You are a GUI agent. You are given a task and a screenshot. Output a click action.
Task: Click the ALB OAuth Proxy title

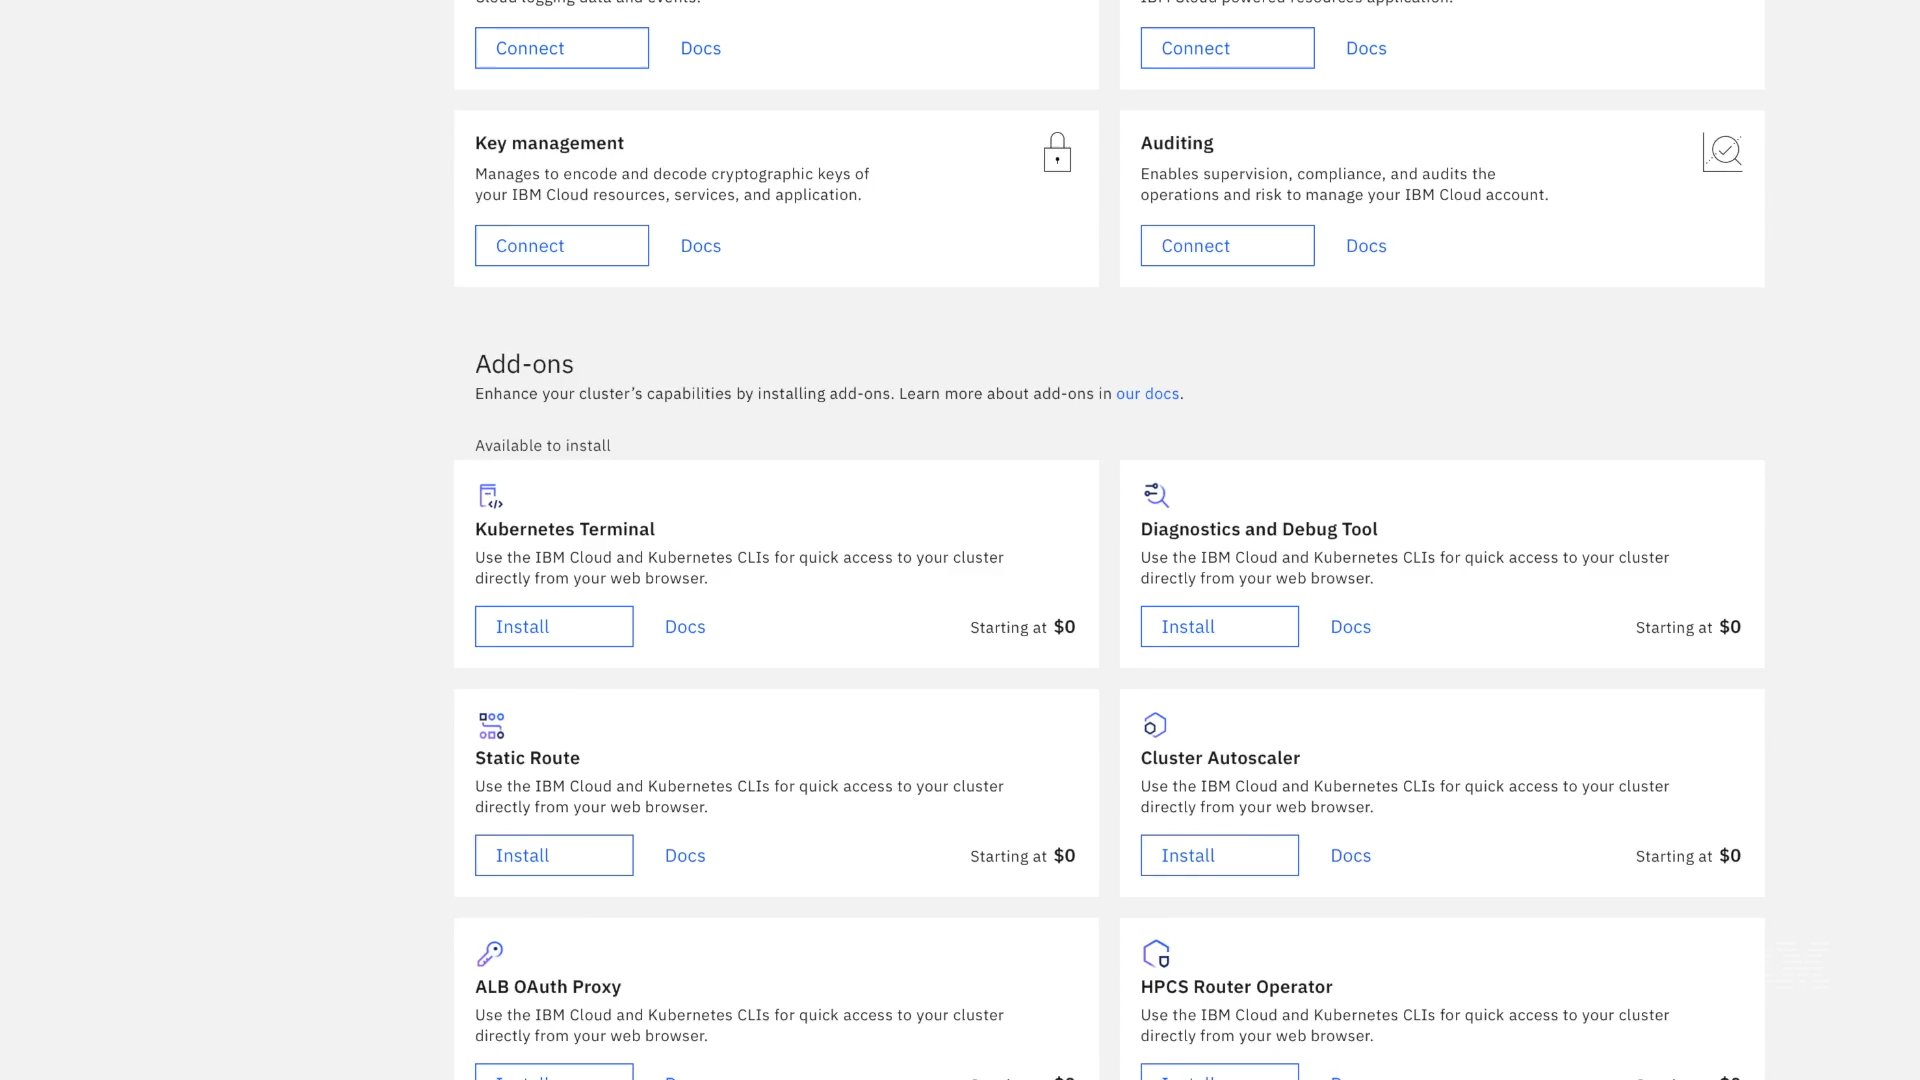[x=548, y=987]
